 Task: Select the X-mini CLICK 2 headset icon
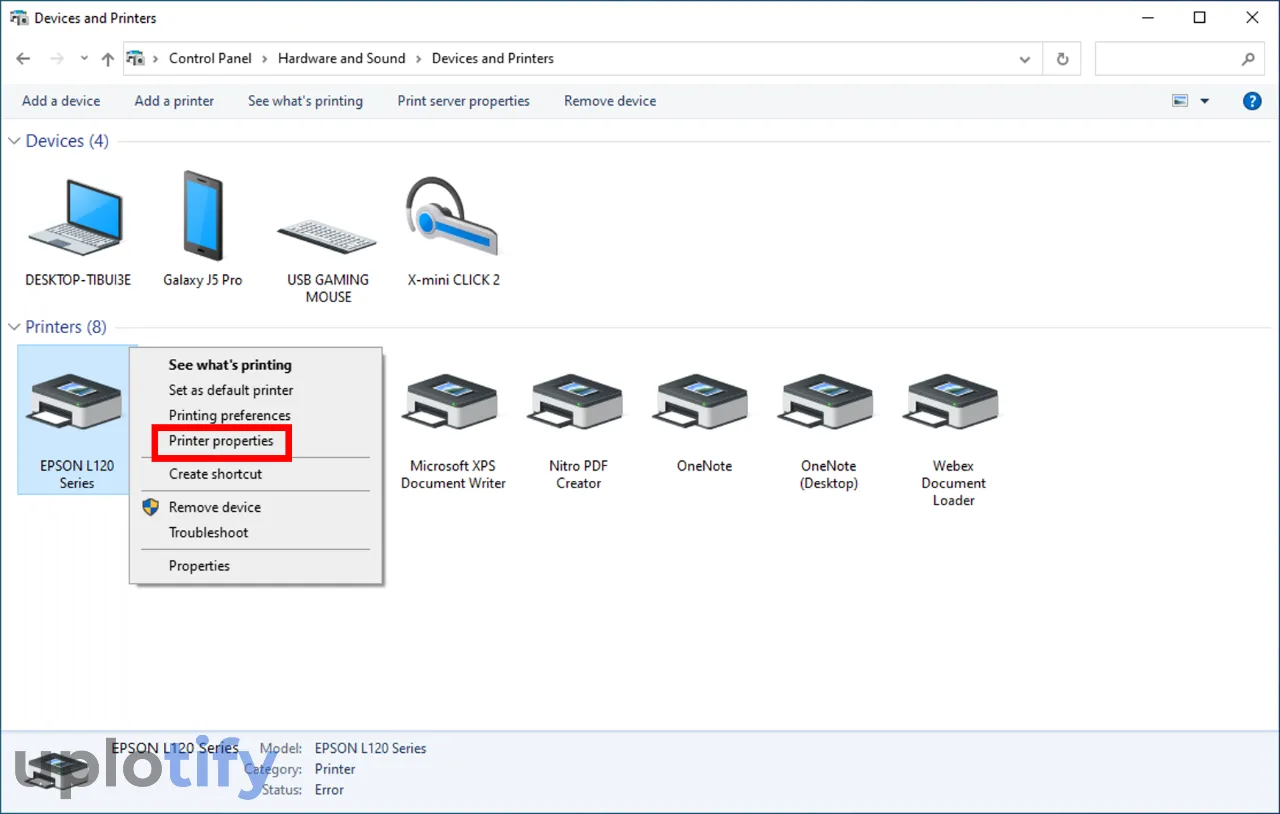[452, 215]
